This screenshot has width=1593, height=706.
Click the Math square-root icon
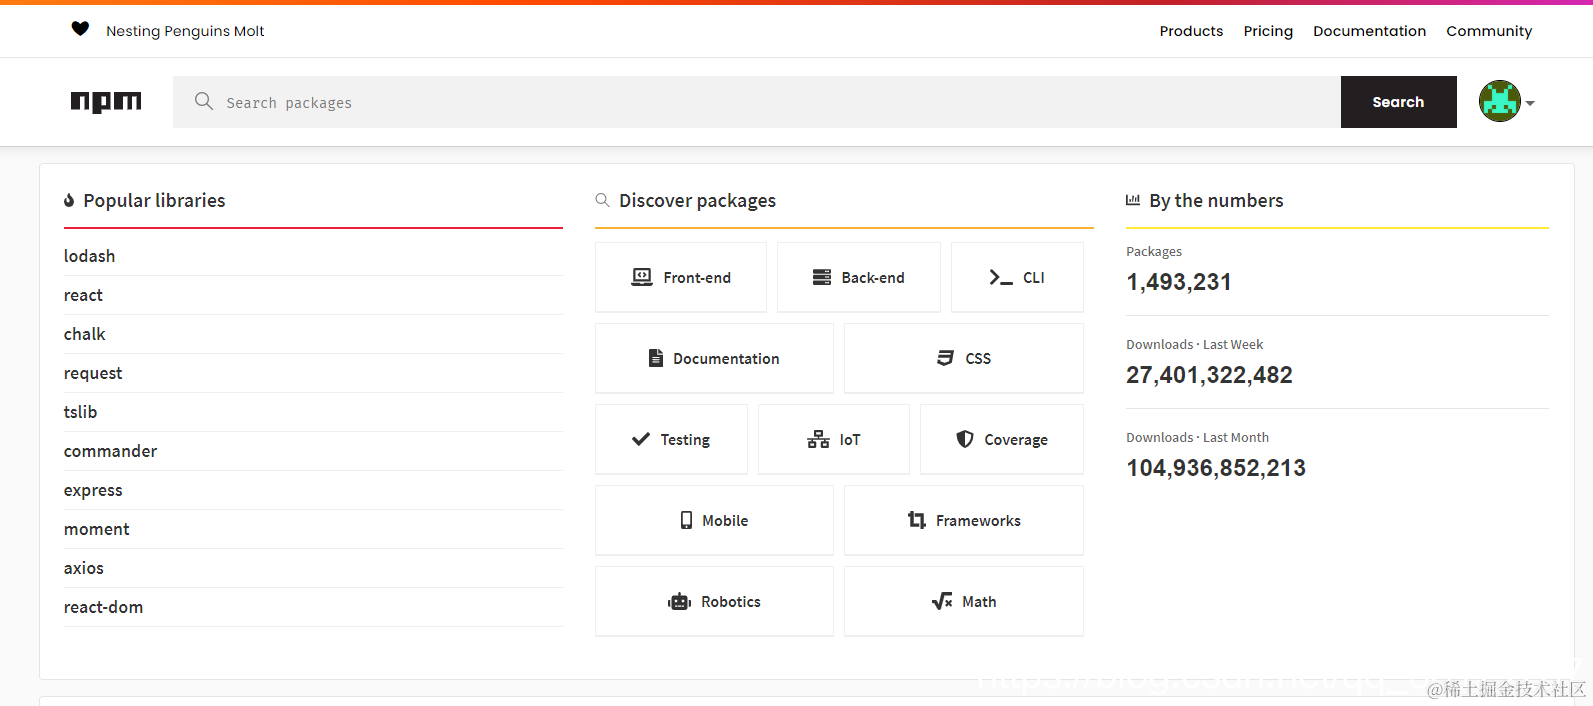tap(942, 601)
